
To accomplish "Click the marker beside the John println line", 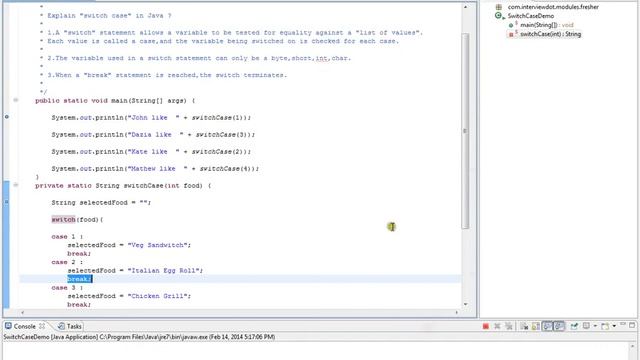I will (7, 117).
